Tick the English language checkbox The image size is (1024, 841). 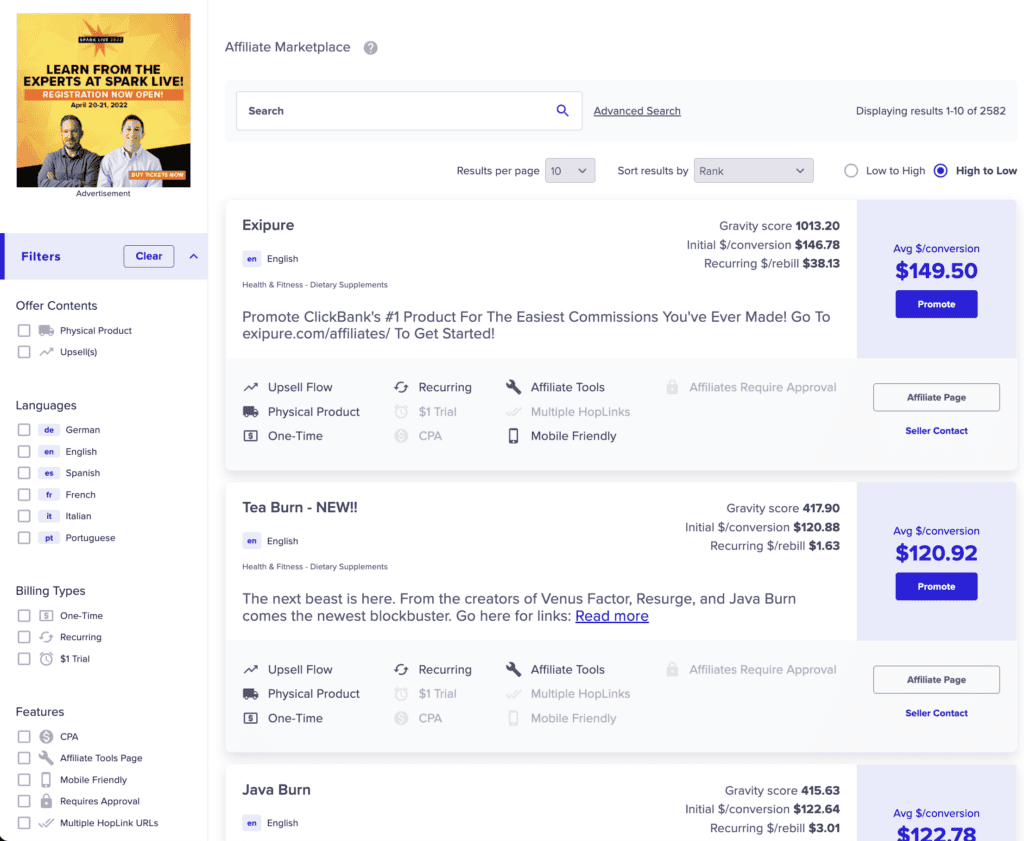24,451
